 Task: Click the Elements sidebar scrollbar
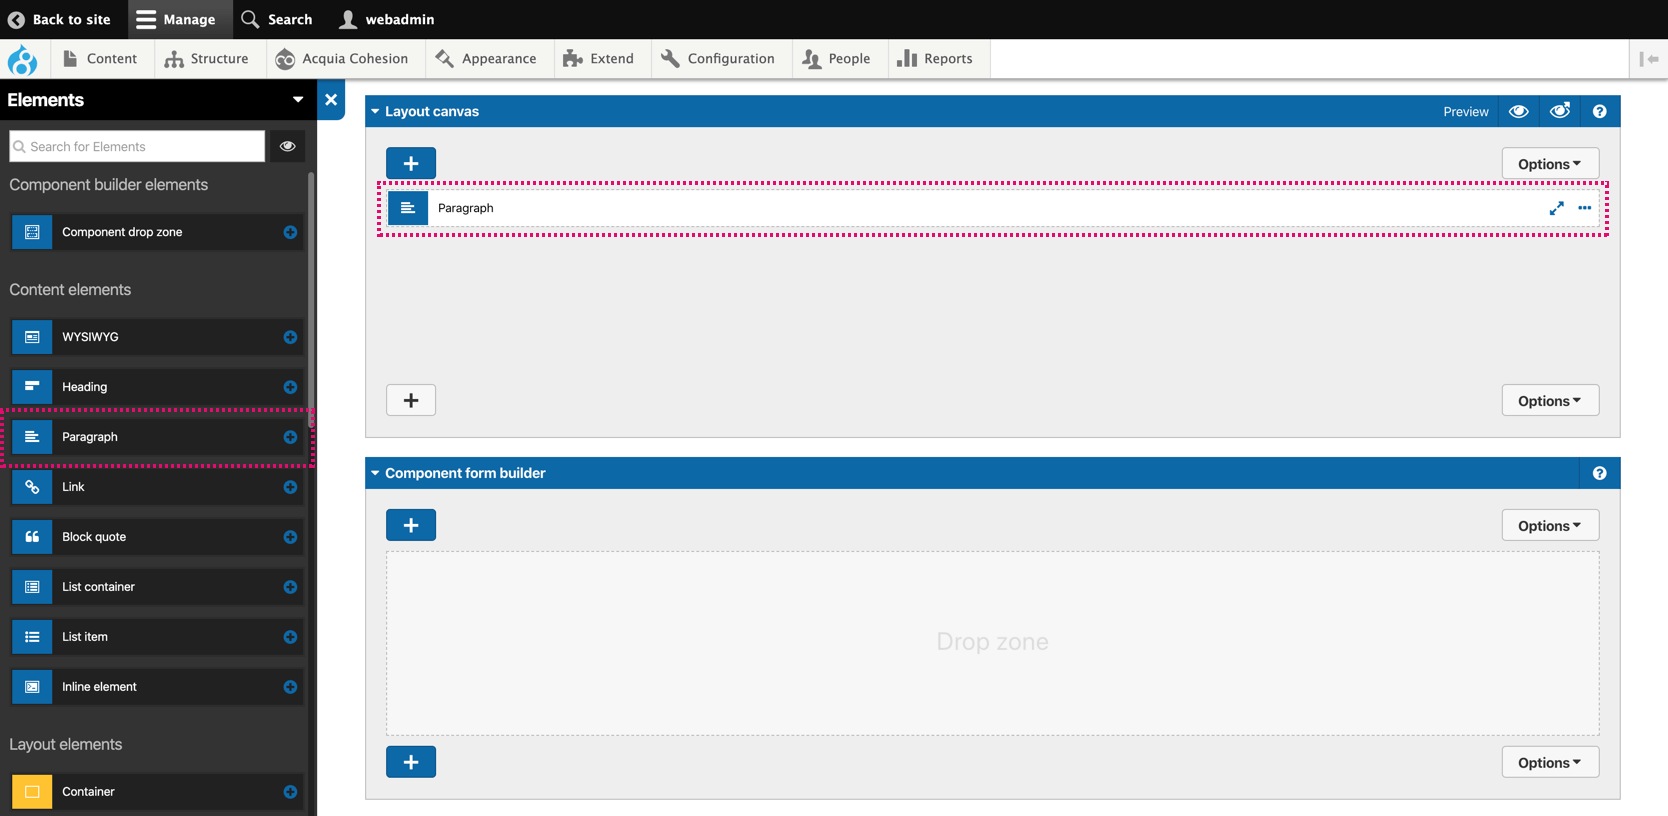pos(311,300)
